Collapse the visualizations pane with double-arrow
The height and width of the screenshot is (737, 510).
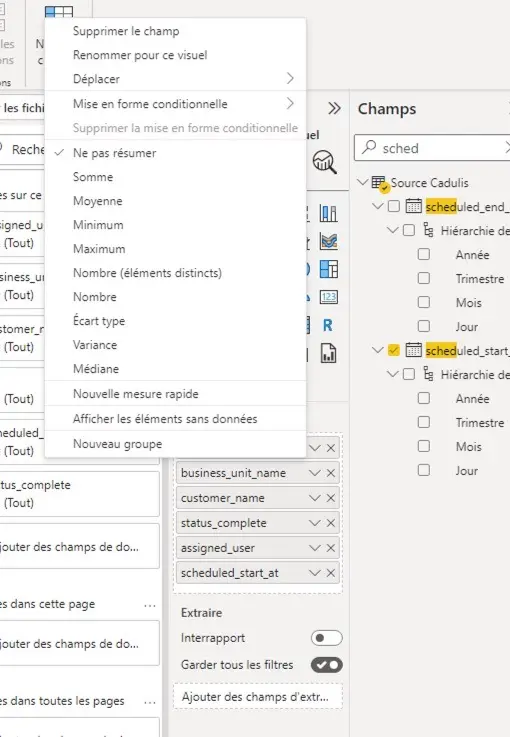(334, 109)
